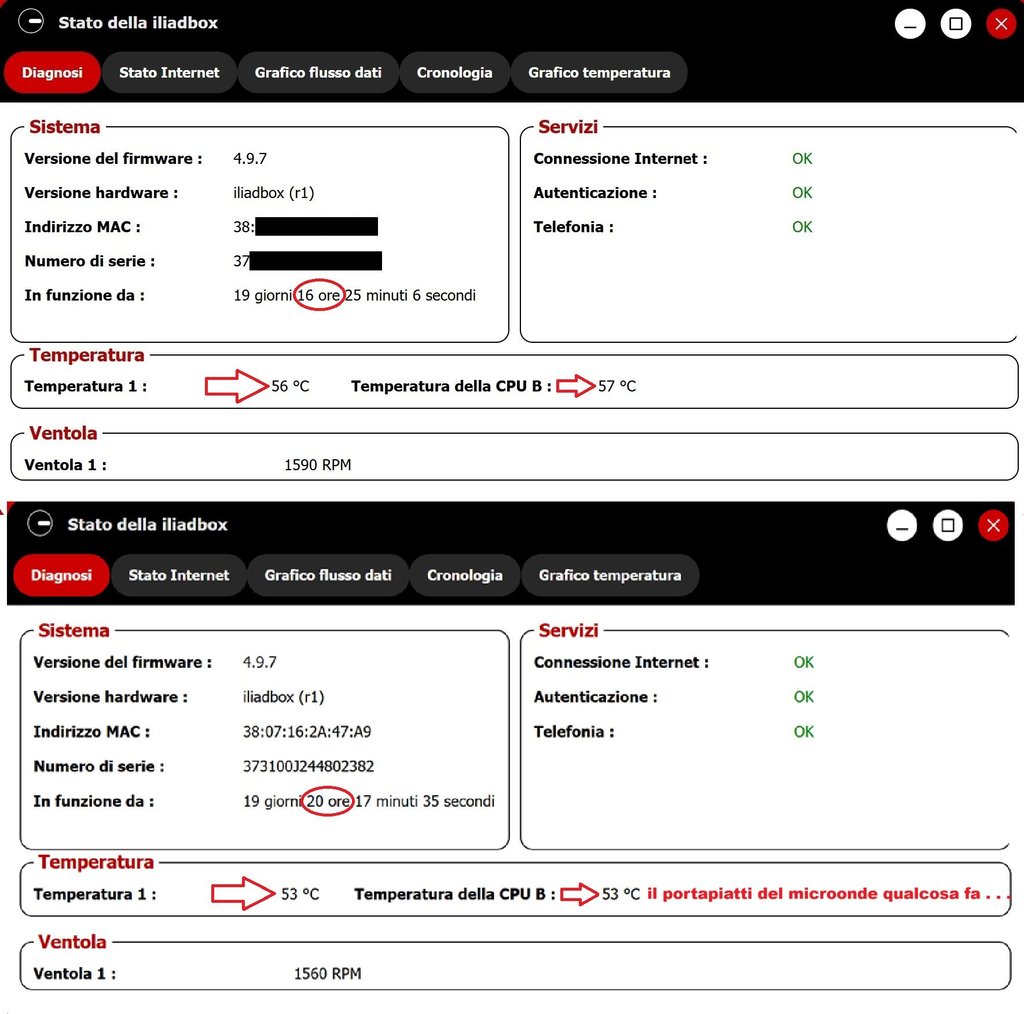Maximize the bottom Stato della iliadbox window
This screenshot has height=1014, width=1024.
[948, 525]
